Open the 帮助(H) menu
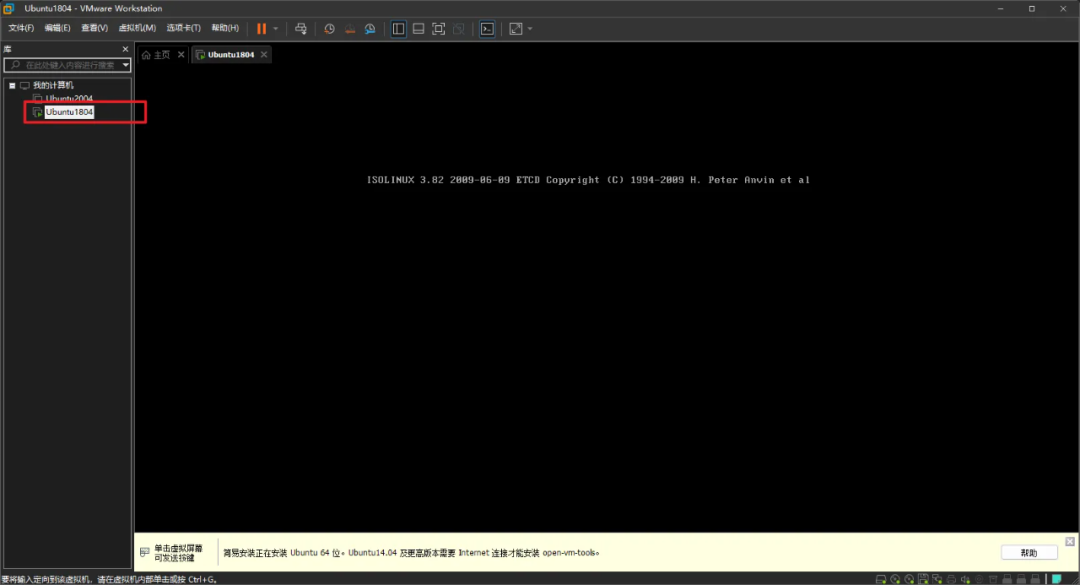 (x=225, y=28)
